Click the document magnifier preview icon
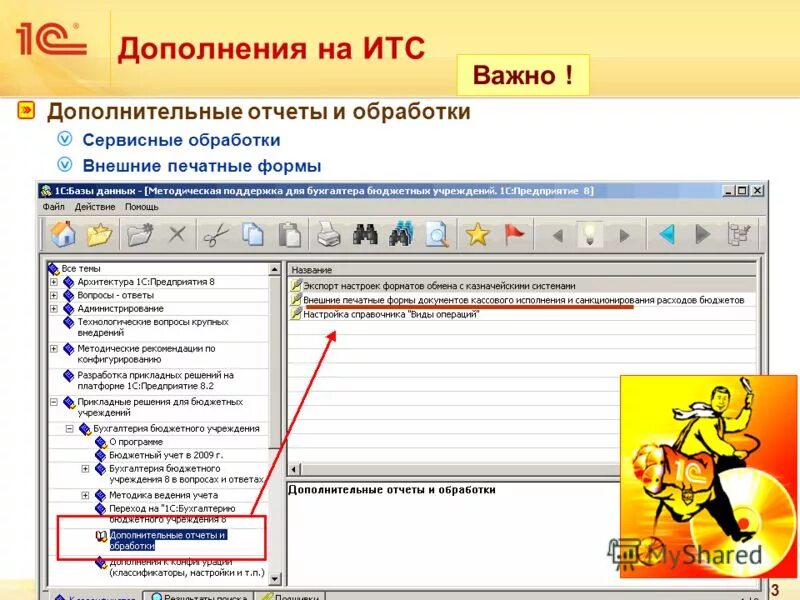800x600 pixels. (437, 235)
